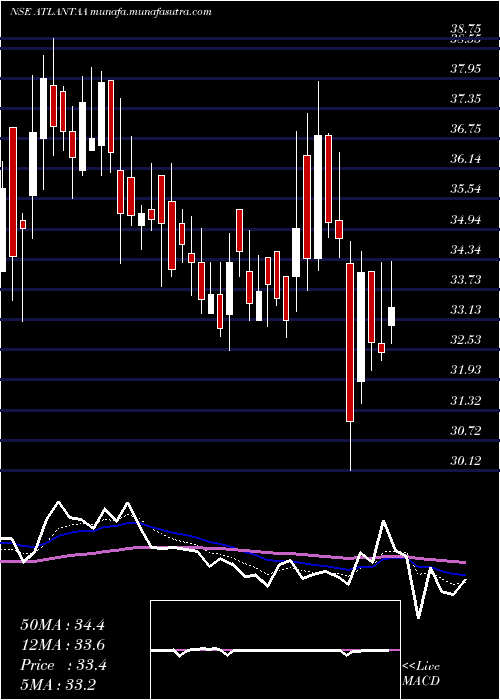Click the 37.95 price axis label
Viewport: 500px width, 700px height.
pyautogui.click(x=466, y=69)
